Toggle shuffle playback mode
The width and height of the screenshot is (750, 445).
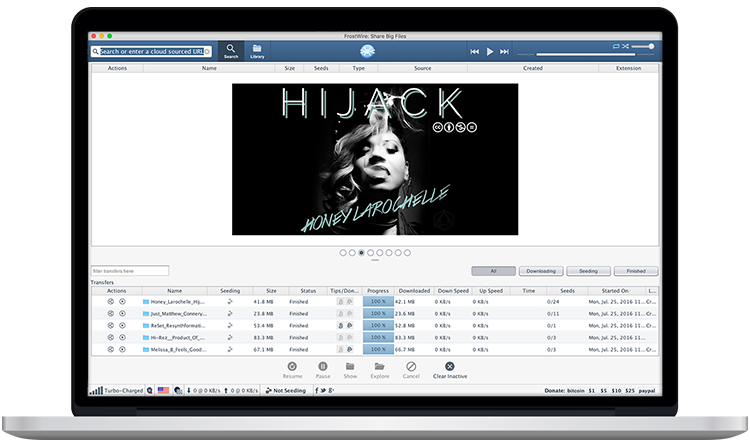[x=625, y=46]
